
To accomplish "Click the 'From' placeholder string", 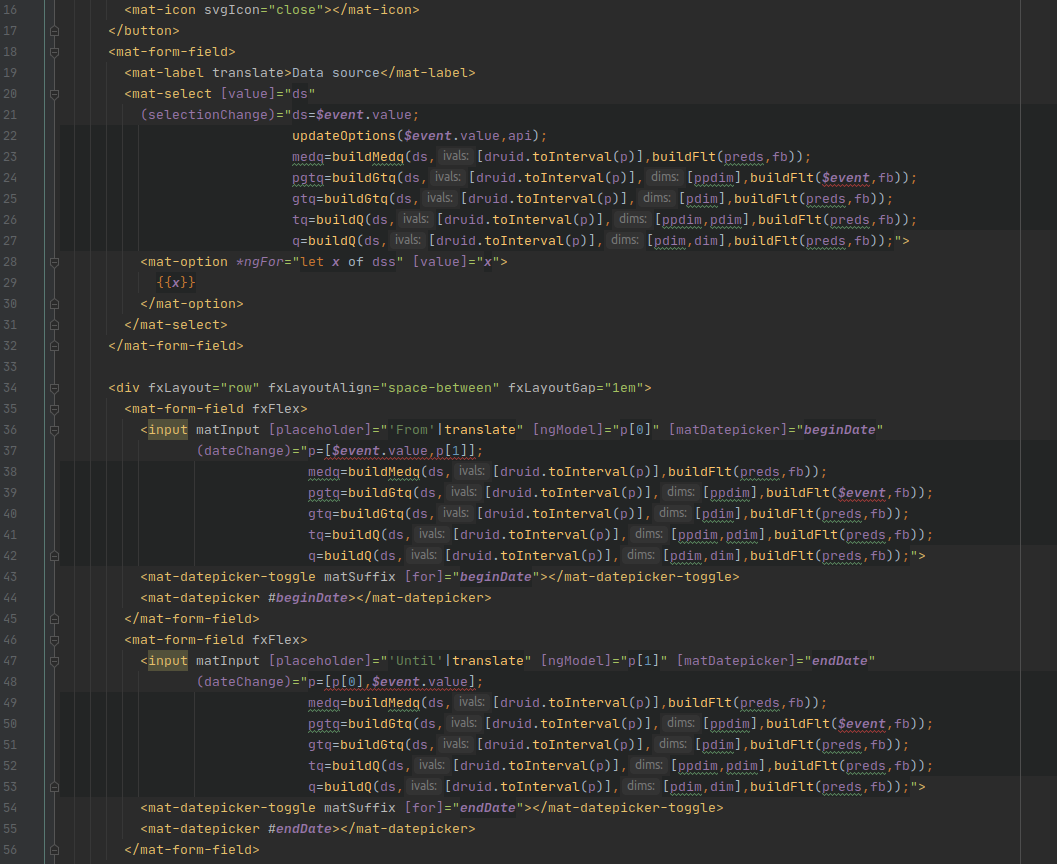I will point(412,429).
